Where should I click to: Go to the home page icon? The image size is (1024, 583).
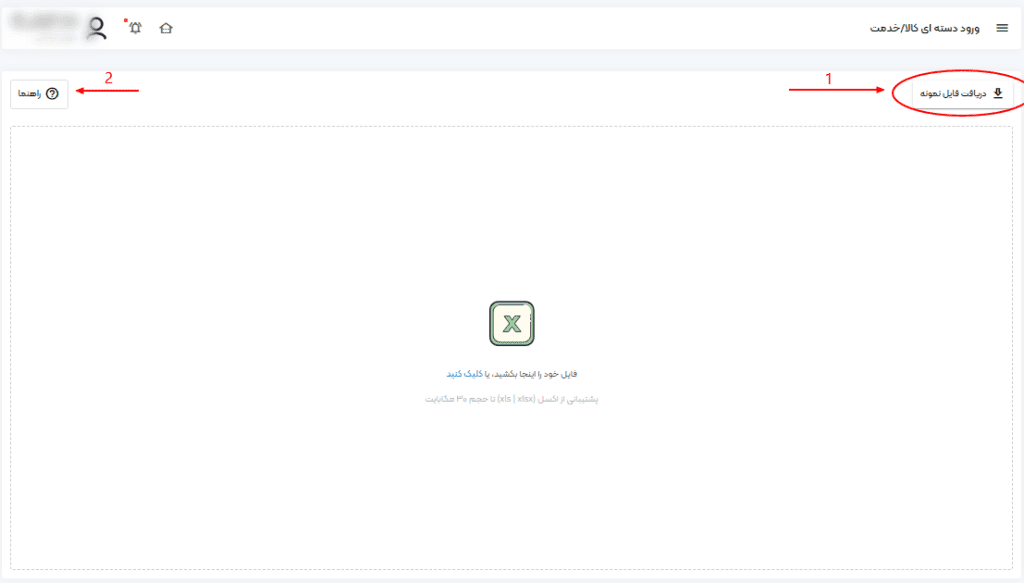tap(166, 28)
